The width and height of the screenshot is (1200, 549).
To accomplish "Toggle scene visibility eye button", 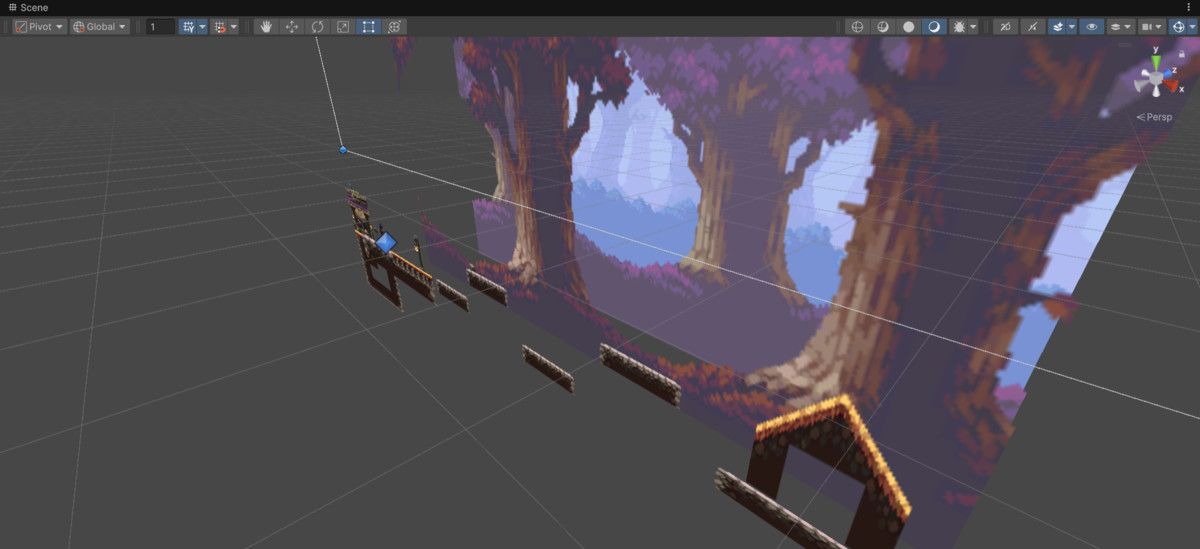I will click(x=1091, y=27).
